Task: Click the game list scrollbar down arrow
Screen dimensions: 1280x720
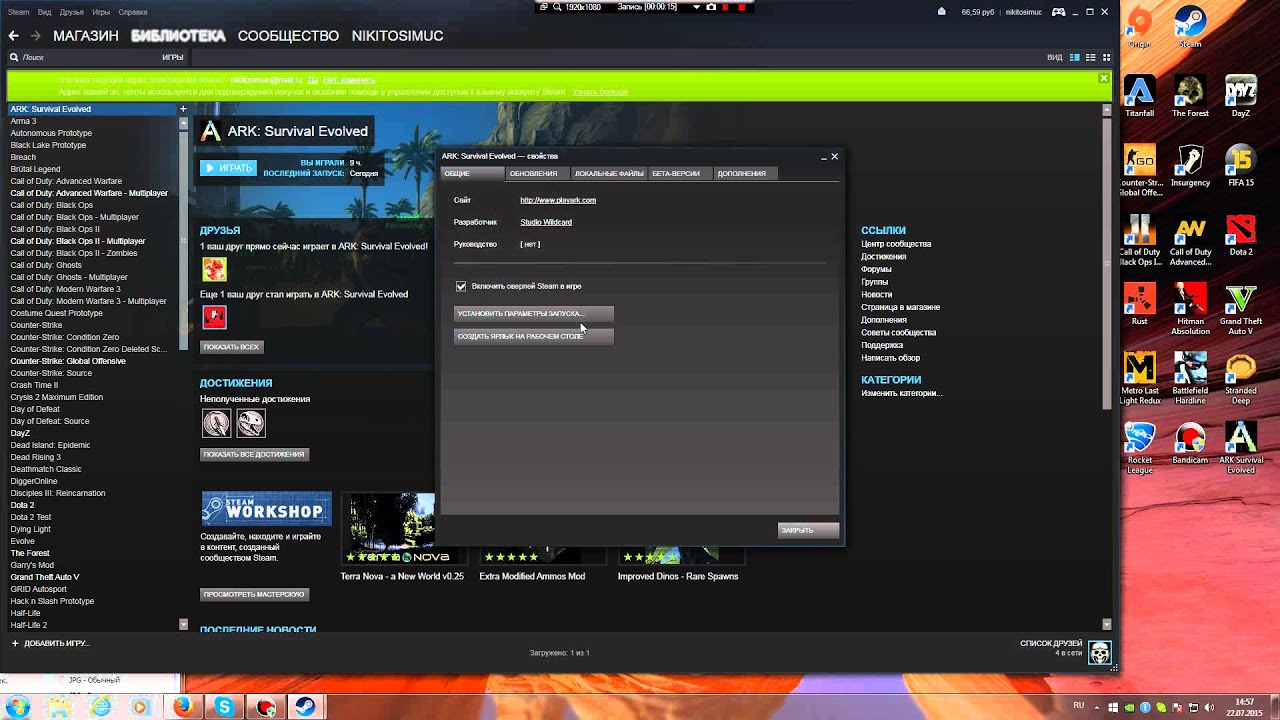Action: (x=183, y=624)
